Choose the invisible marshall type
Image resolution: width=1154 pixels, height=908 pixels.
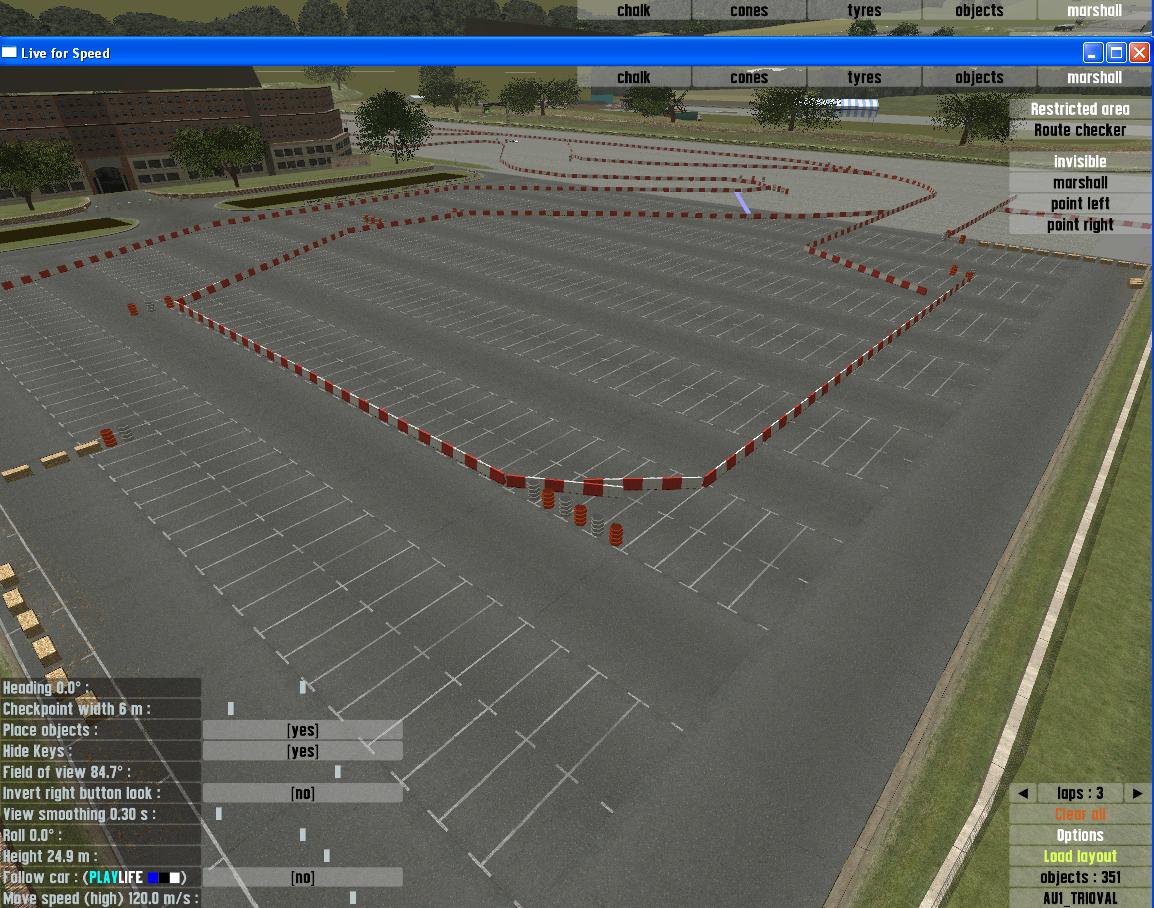pyautogui.click(x=1080, y=161)
